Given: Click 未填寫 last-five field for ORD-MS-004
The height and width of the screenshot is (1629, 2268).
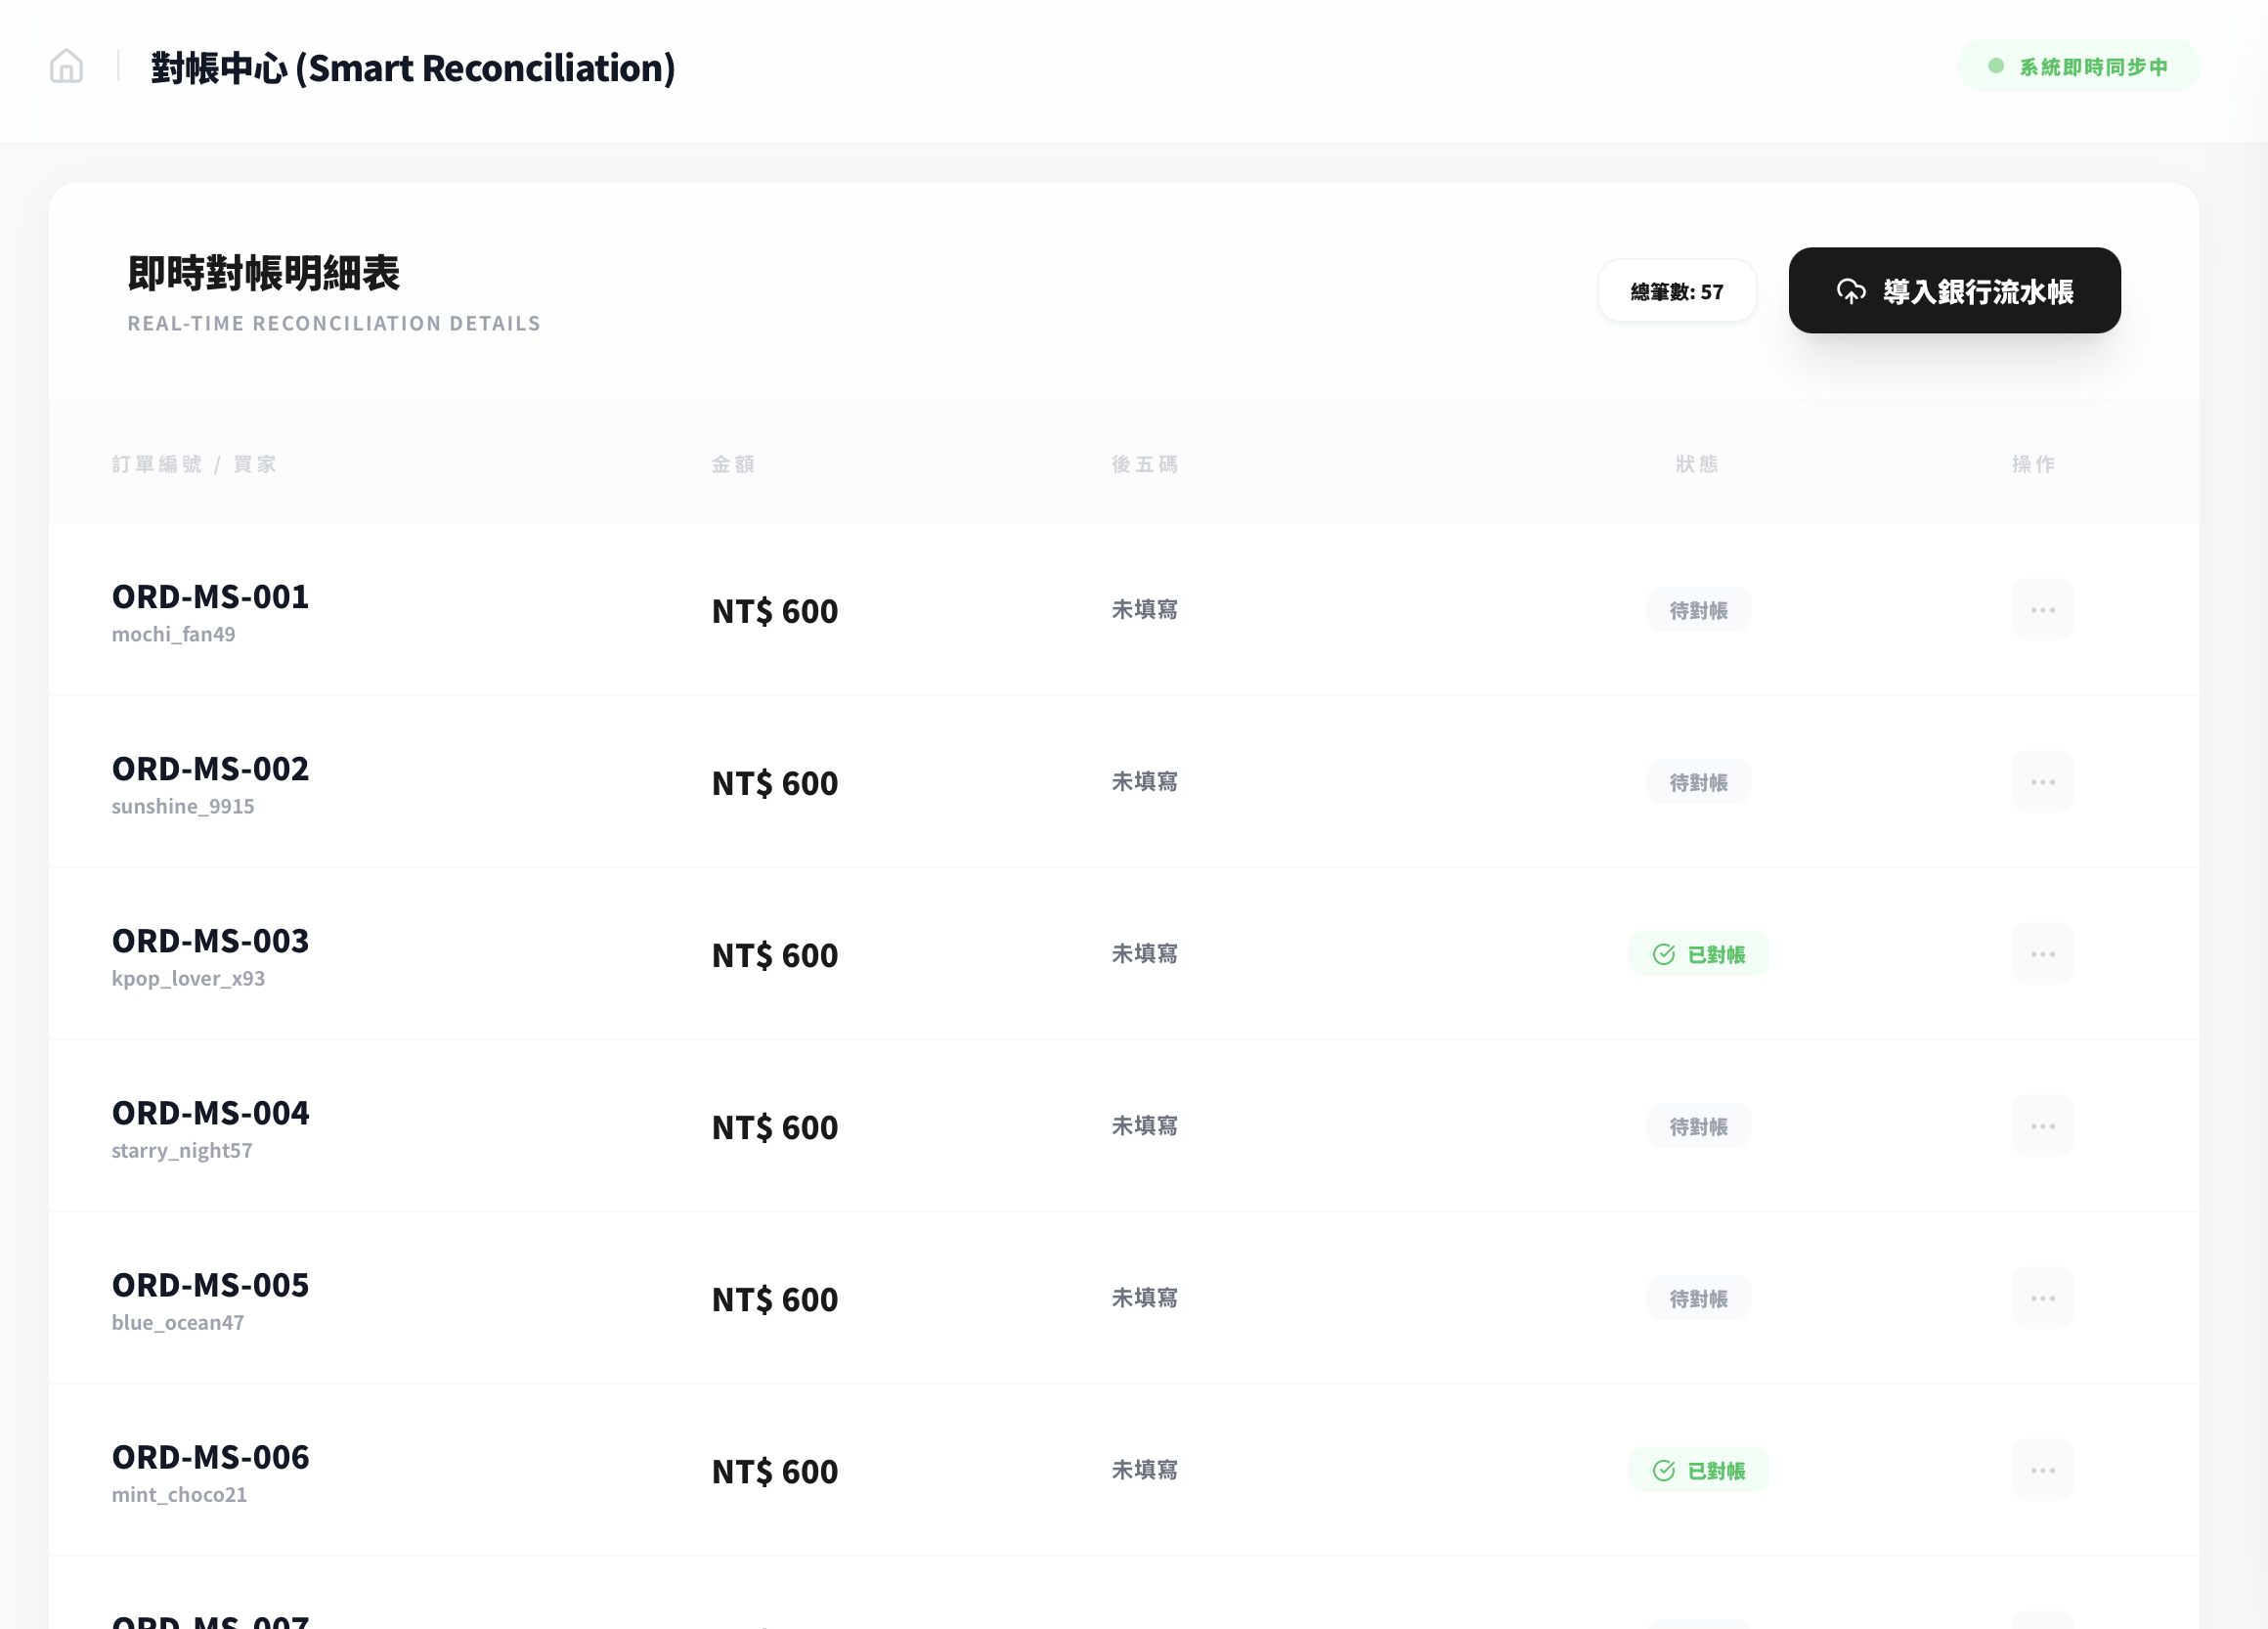Looking at the screenshot, I should point(1144,1126).
